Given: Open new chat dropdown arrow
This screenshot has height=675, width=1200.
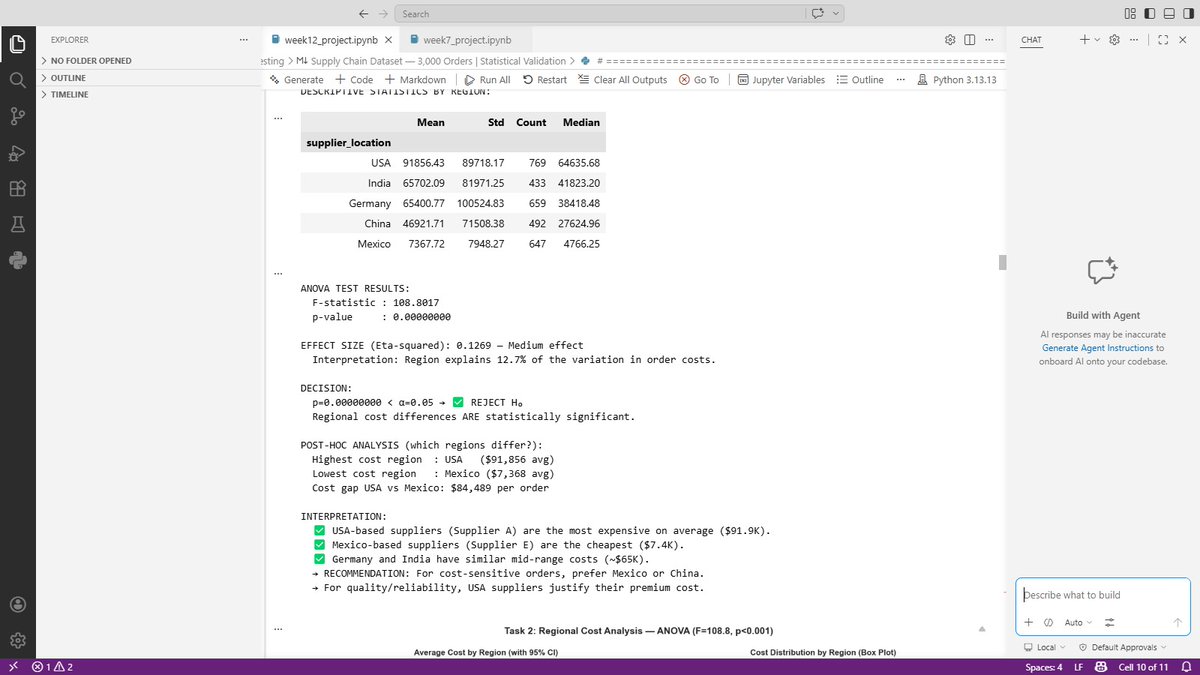Looking at the screenshot, I should click(x=1097, y=40).
